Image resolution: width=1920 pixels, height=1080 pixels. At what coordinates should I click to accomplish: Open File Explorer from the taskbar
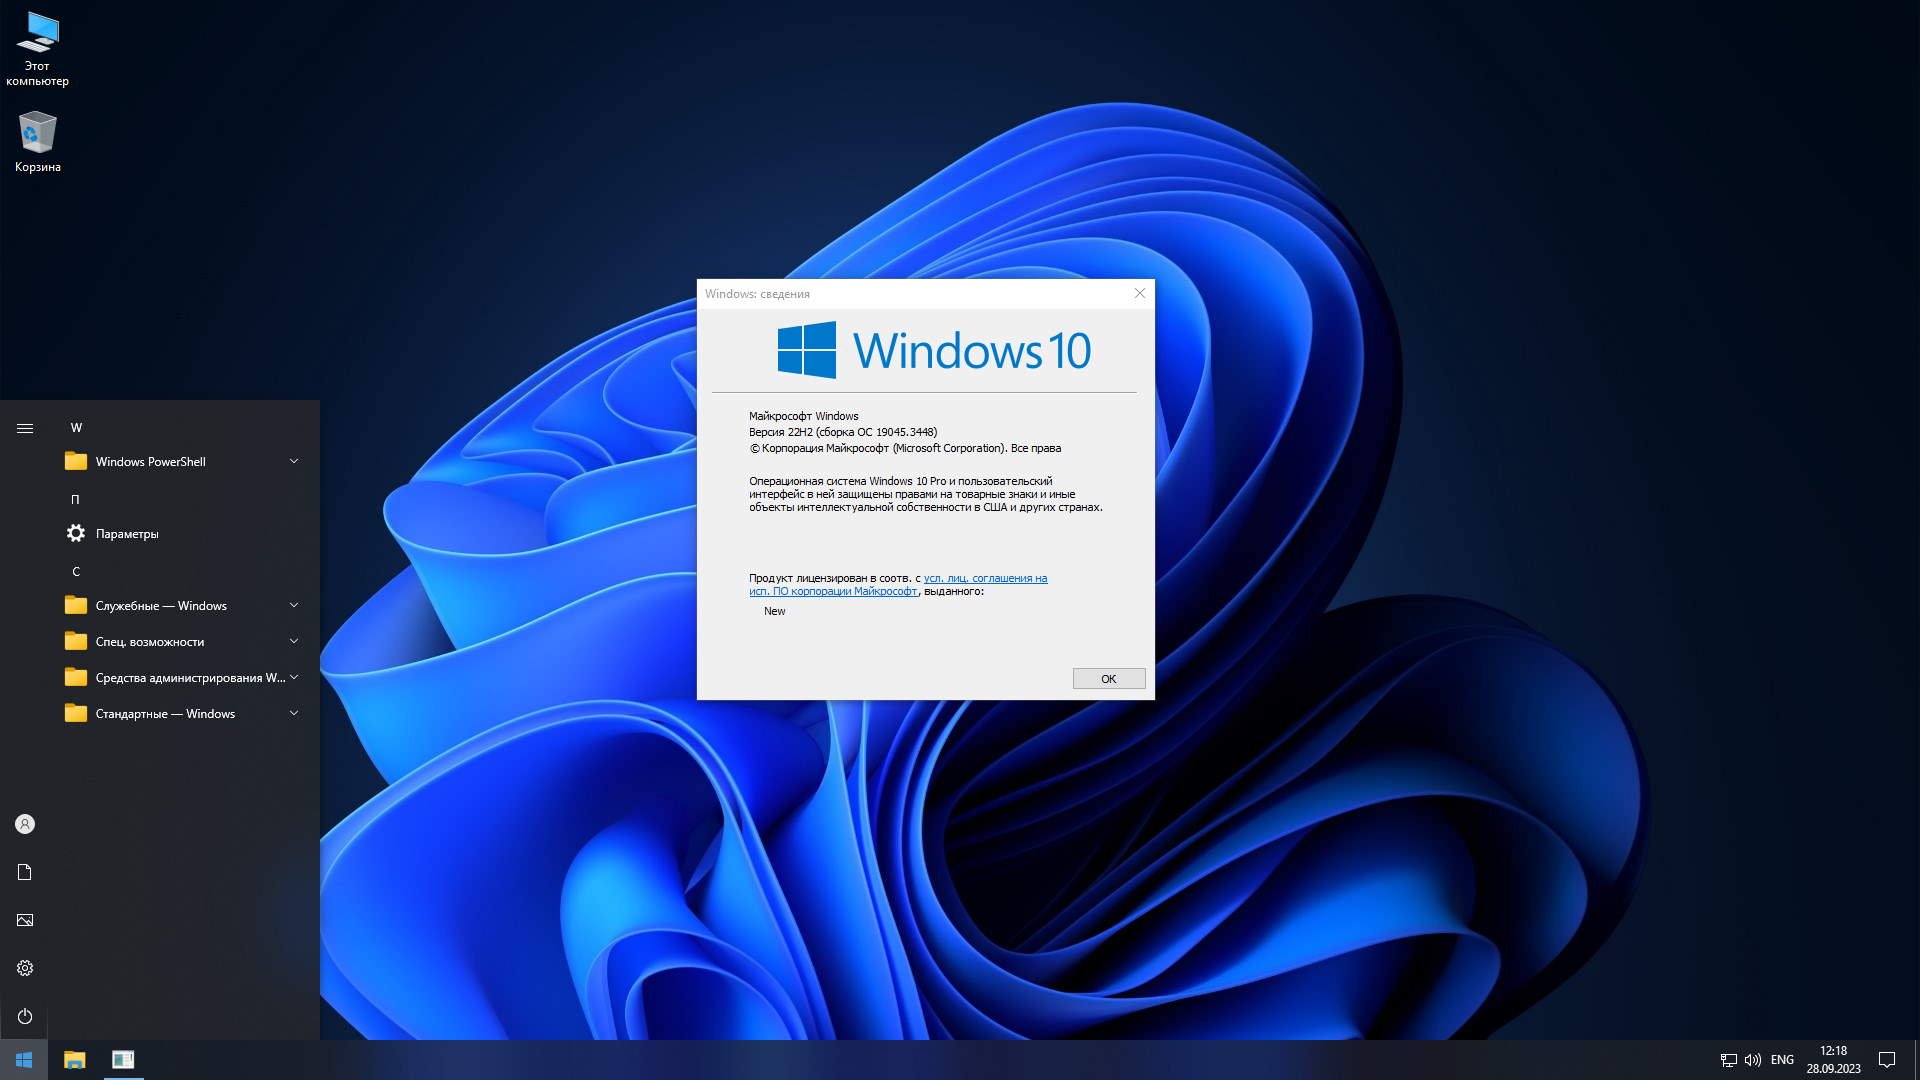click(75, 1059)
